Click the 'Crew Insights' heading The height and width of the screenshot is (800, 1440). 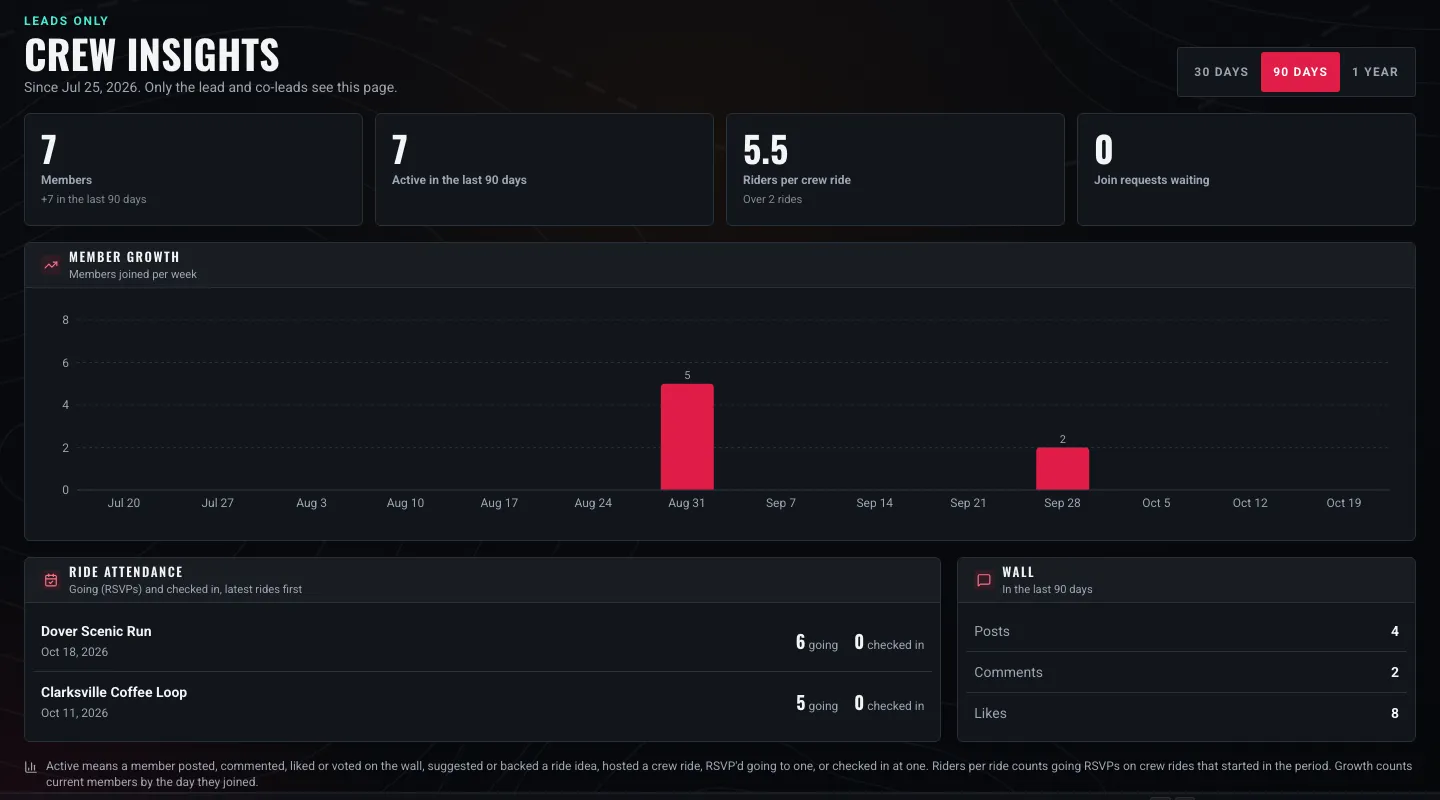(x=152, y=55)
